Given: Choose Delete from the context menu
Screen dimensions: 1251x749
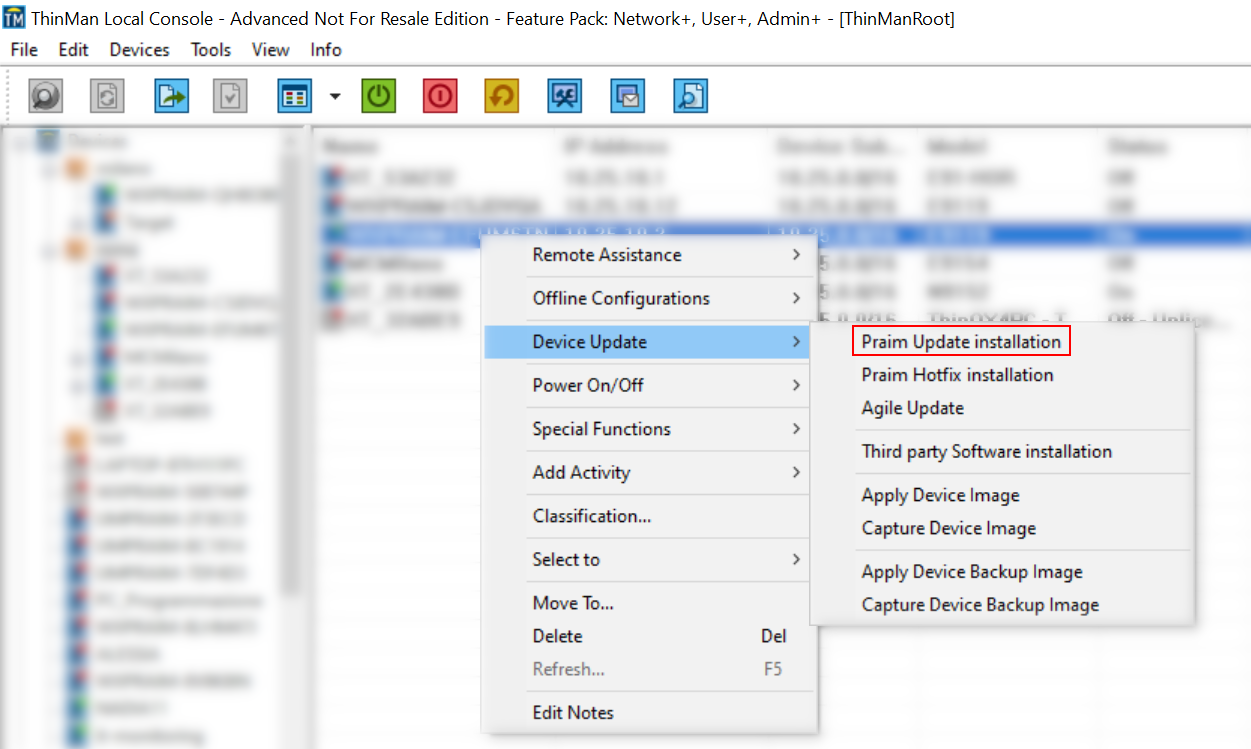Looking at the screenshot, I should pos(647,636).
